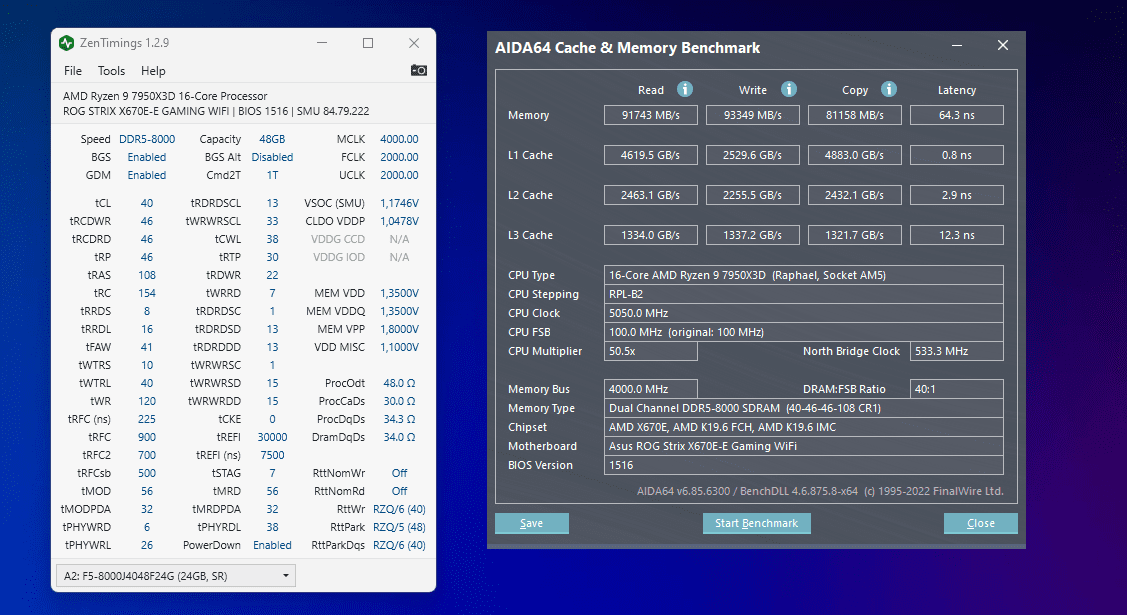Click the tCL value 40
Screen dimensions: 1127x615
click(x=147, y=203)
